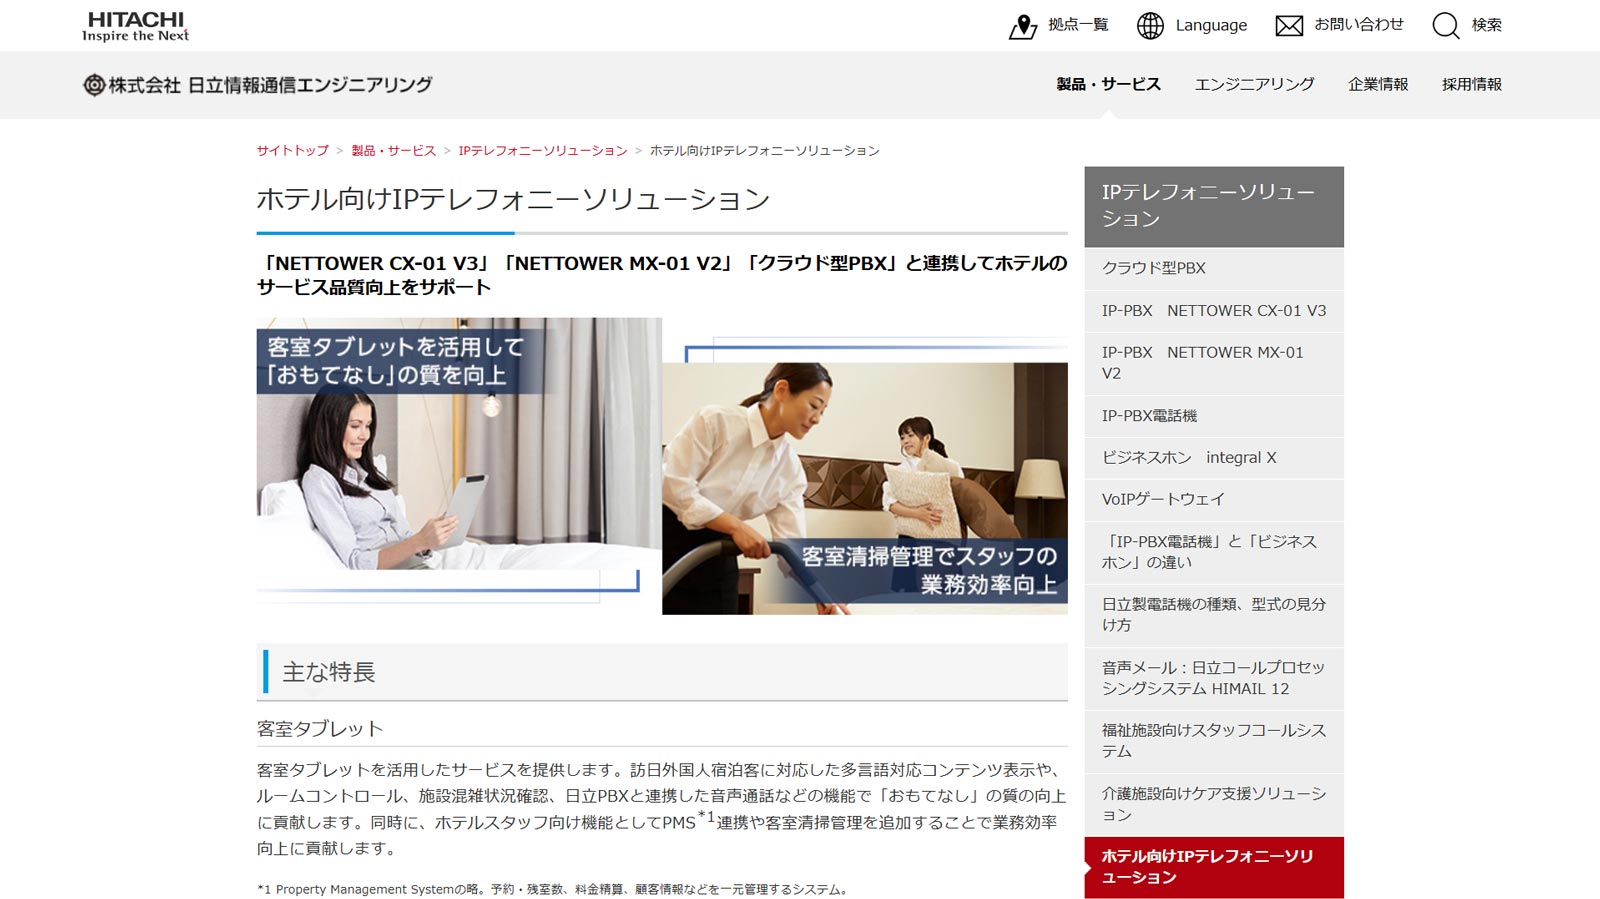The image size is (1600, 899).
Task: Open クラウド型PBX in the sidebar
Action: pos(1213,268)
